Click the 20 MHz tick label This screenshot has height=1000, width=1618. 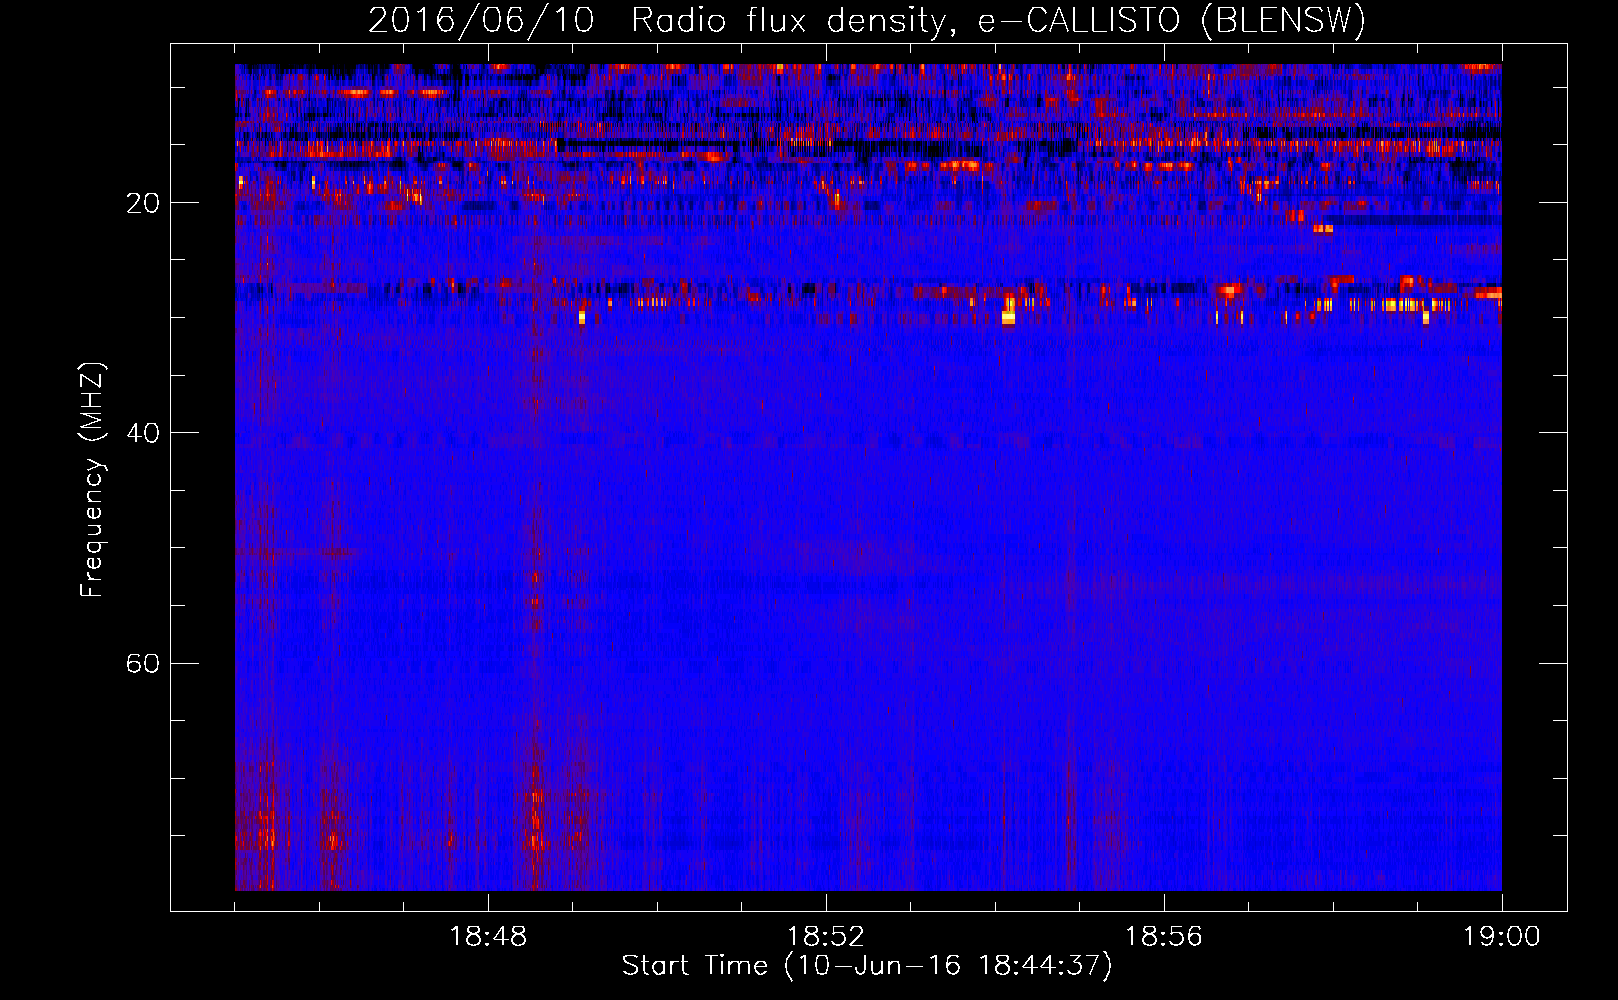pos(142,203)
